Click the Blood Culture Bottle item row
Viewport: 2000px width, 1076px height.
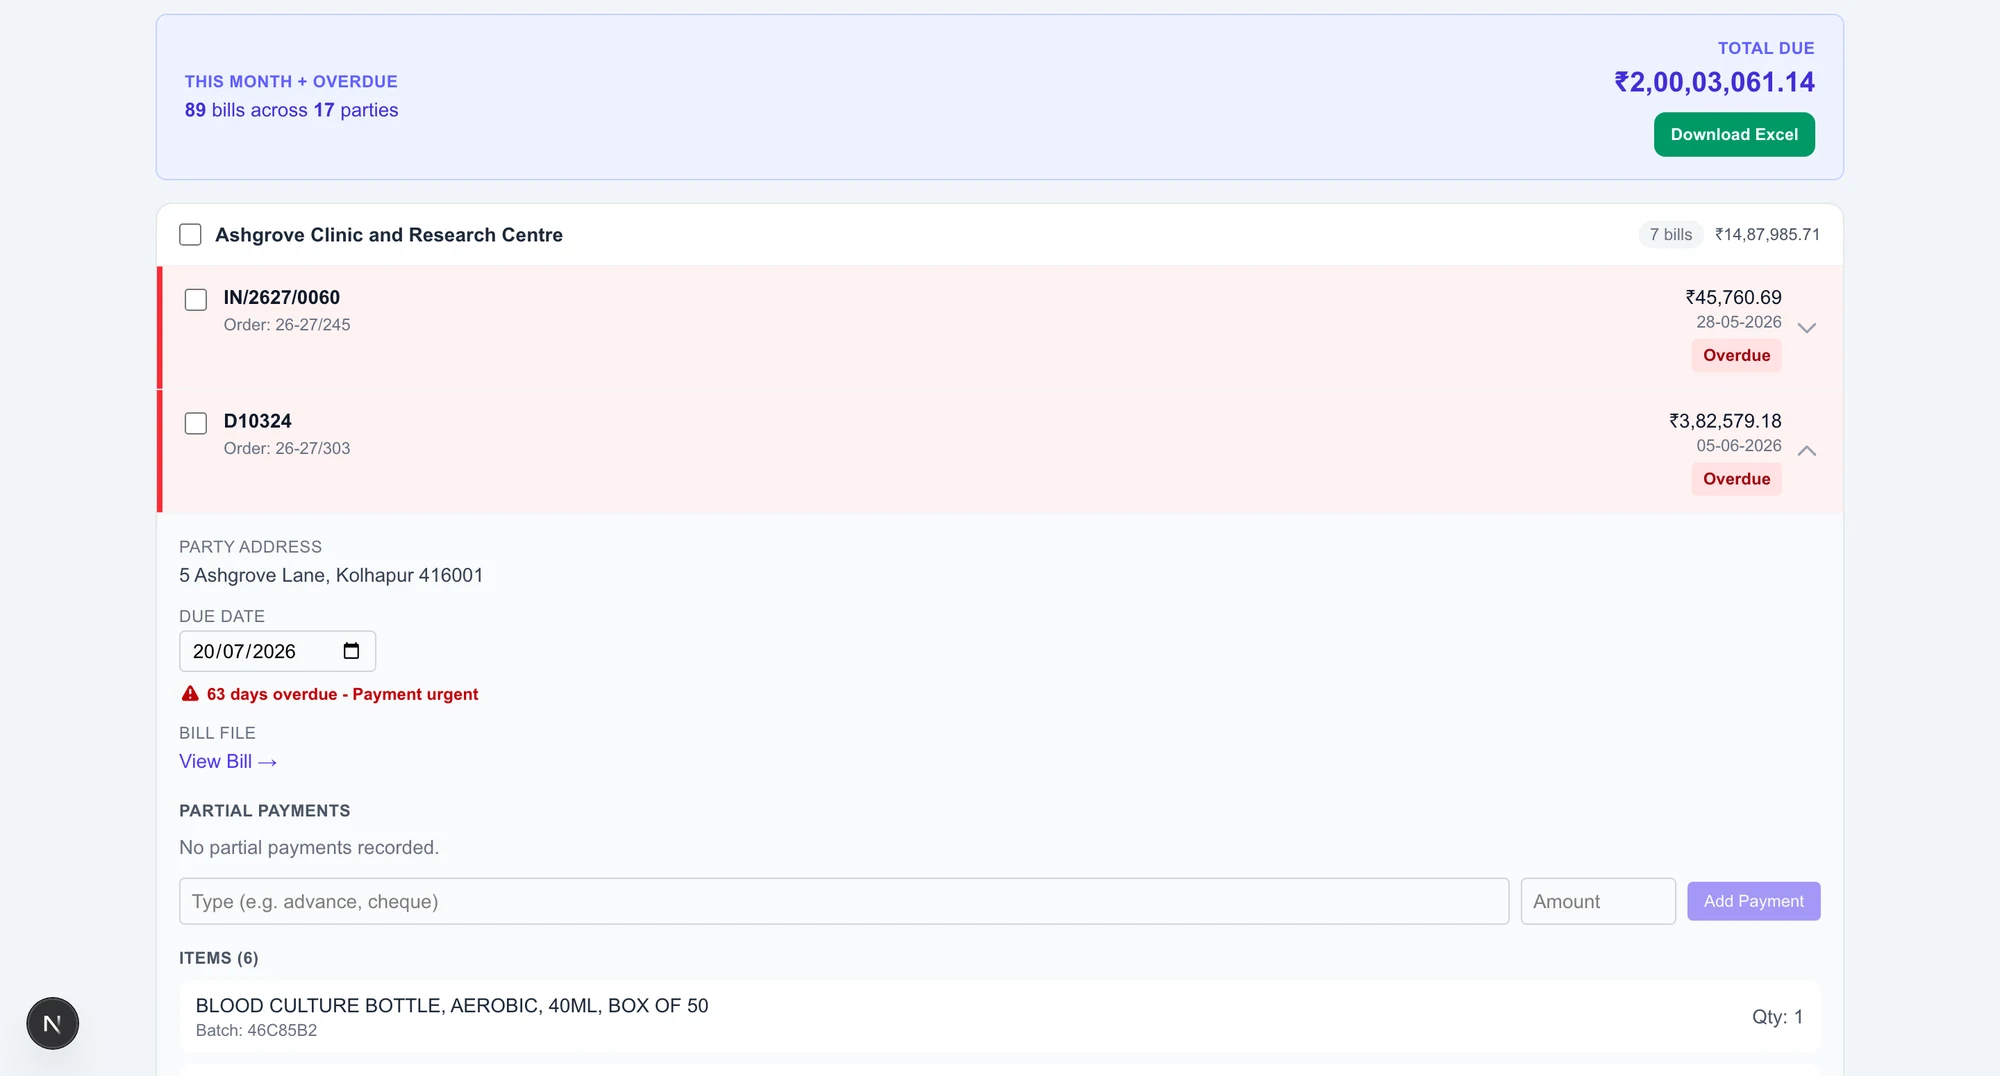click(x=1000, y=1016)
